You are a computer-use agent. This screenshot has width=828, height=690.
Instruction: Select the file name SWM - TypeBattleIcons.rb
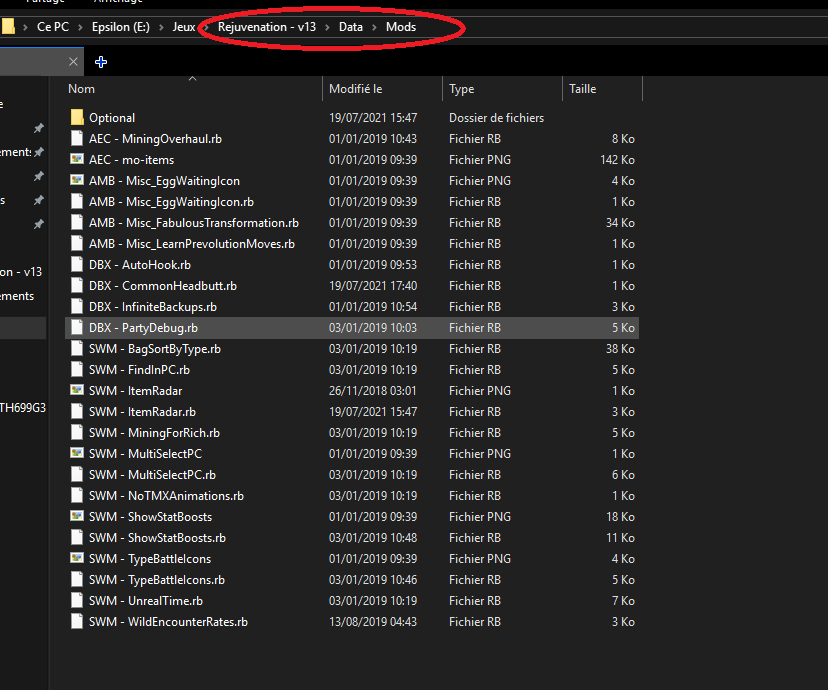pos(157,580)
